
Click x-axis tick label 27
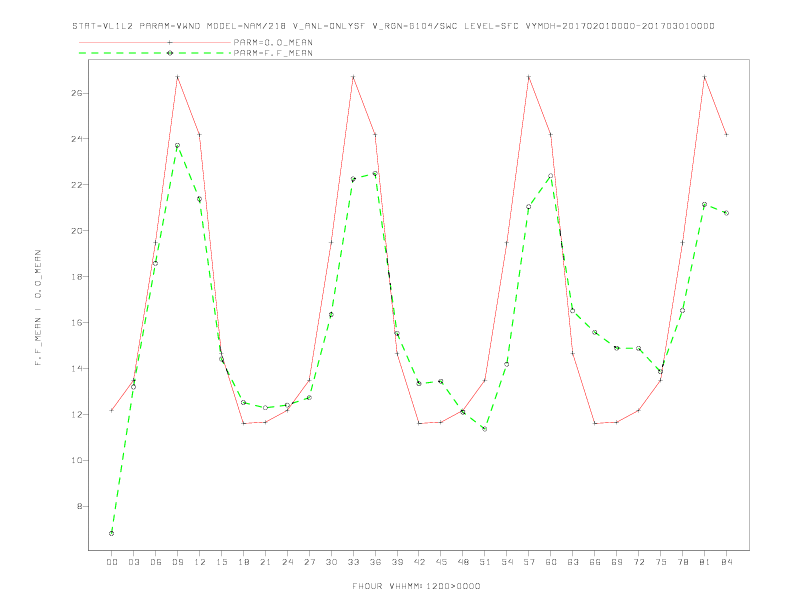coord(309,562)
